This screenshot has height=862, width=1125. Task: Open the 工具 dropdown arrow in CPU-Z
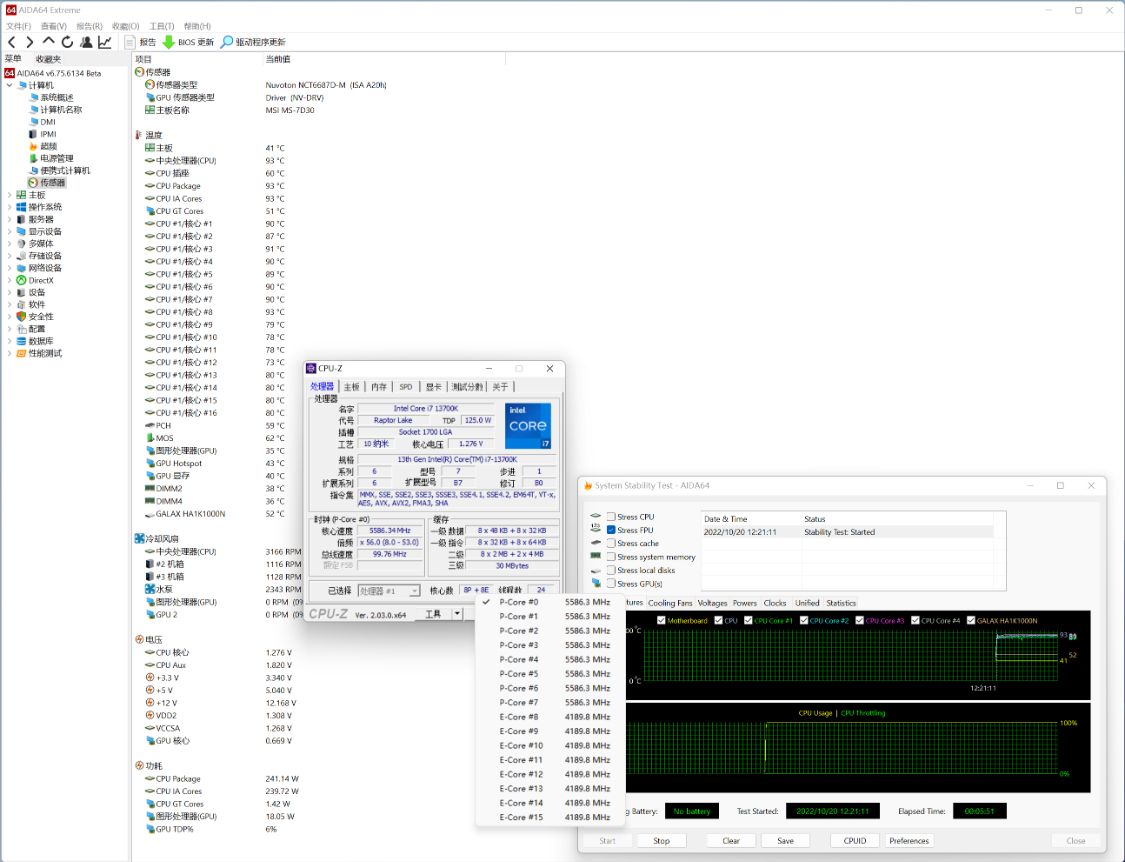457,614
